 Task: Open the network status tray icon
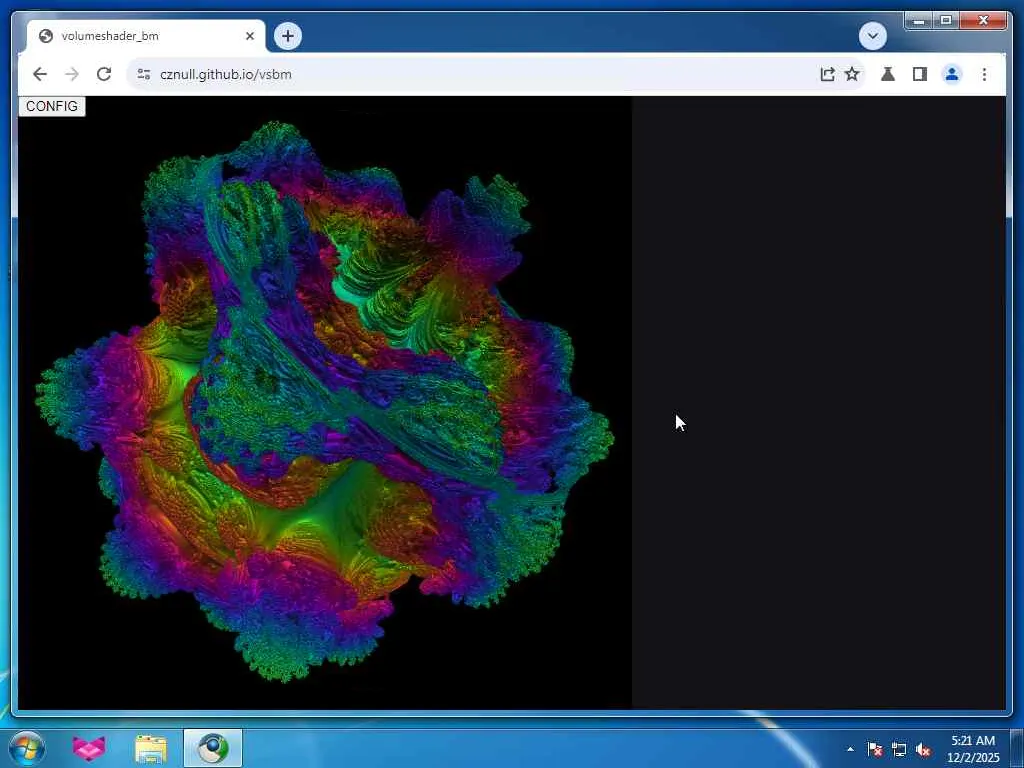pyautogui.click(x=899, y=749)
